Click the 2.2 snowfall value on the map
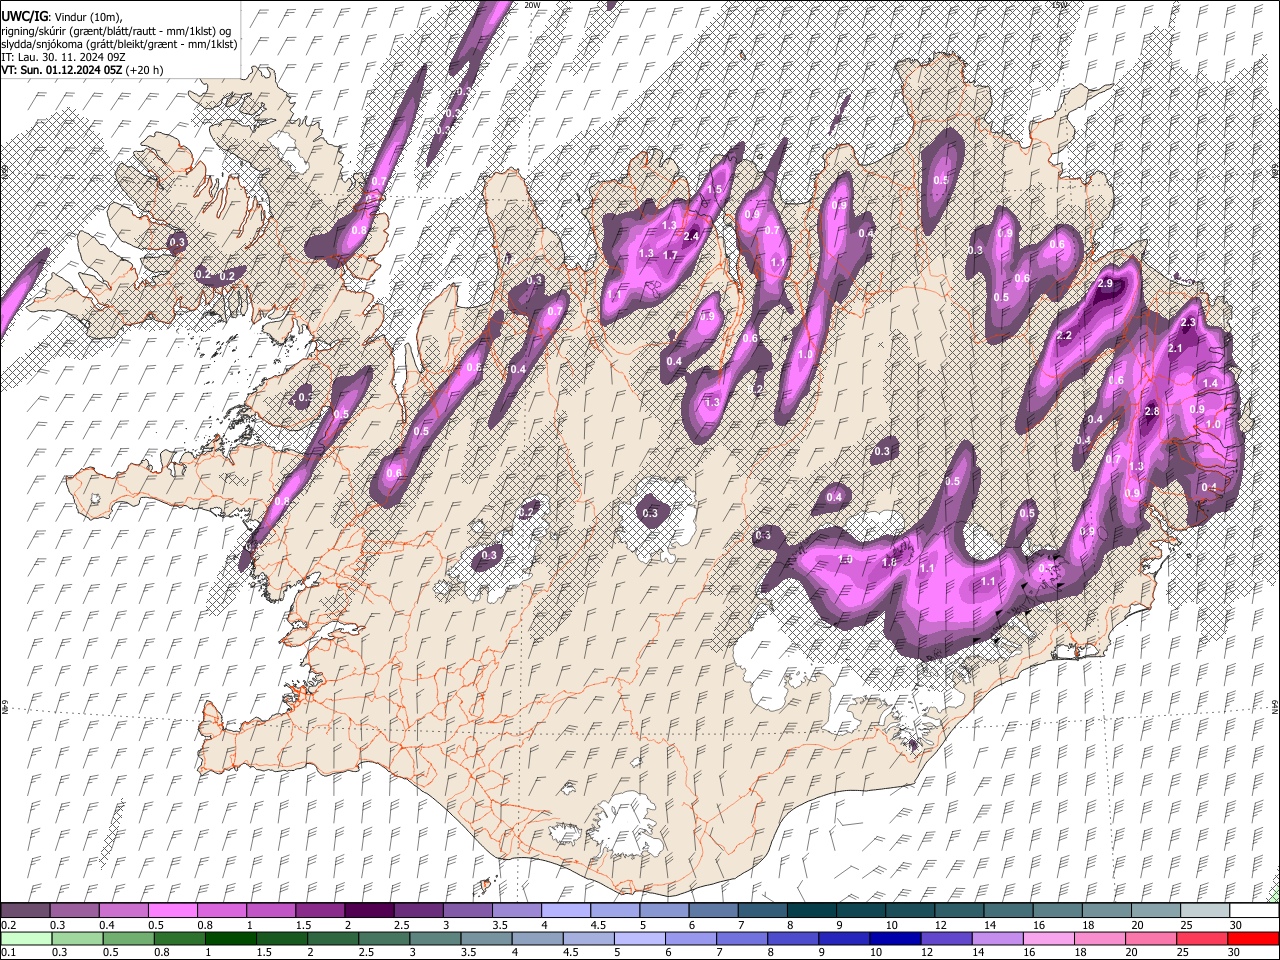Viewport: 1280px width, 960px height. pyautogui.click(x=1064, y=336)
